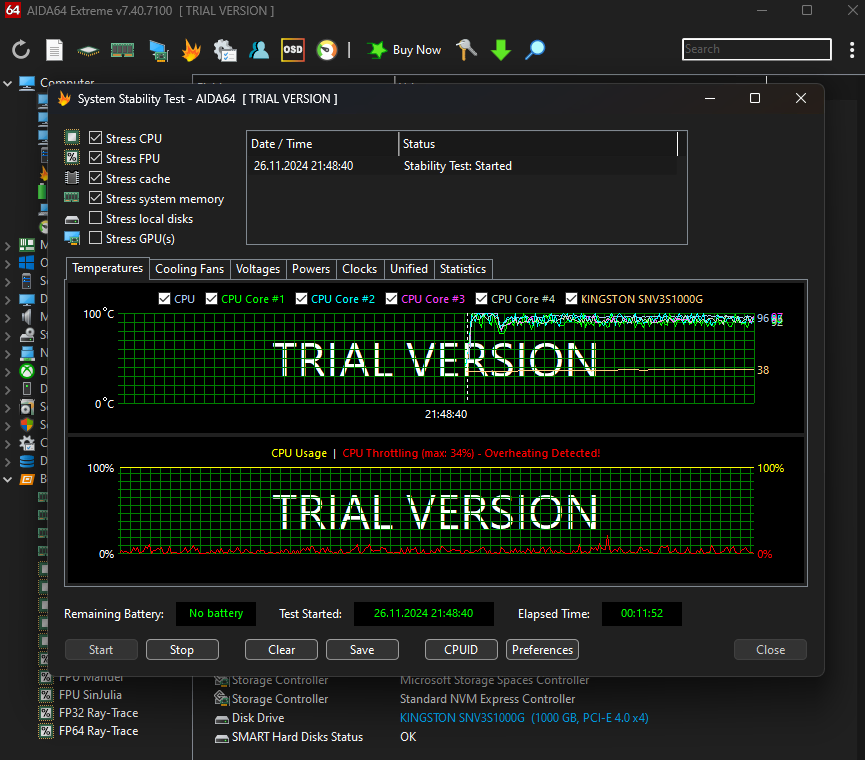
Task: Click the blue monitor-and-PC toolbar icon
Action: [159, 51]
